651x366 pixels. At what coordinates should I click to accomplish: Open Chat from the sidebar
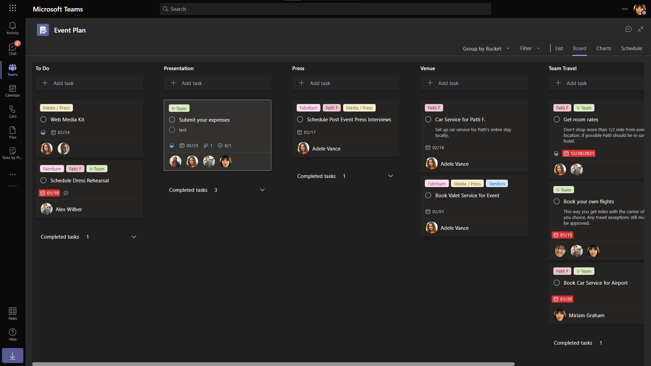pyautogui.click(x=12, y=49)
